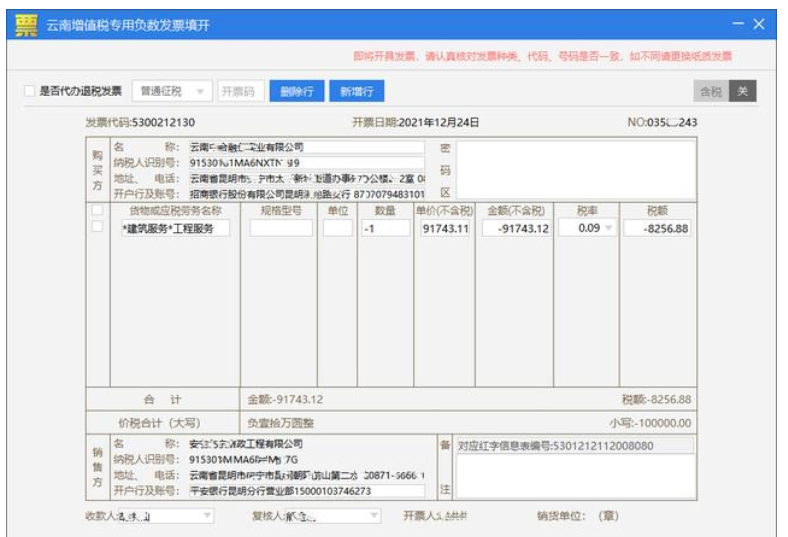The height and width of the screenshot is (537, 788).
Task: Open the 税率 dropdown showing 0.09
Action: coord(587,228)
